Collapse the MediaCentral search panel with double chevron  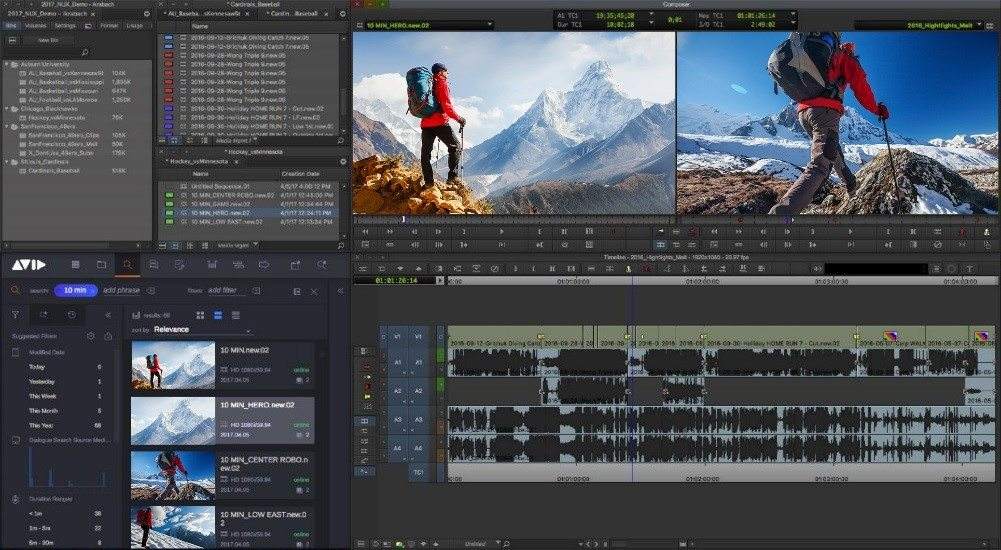point(340,291)
